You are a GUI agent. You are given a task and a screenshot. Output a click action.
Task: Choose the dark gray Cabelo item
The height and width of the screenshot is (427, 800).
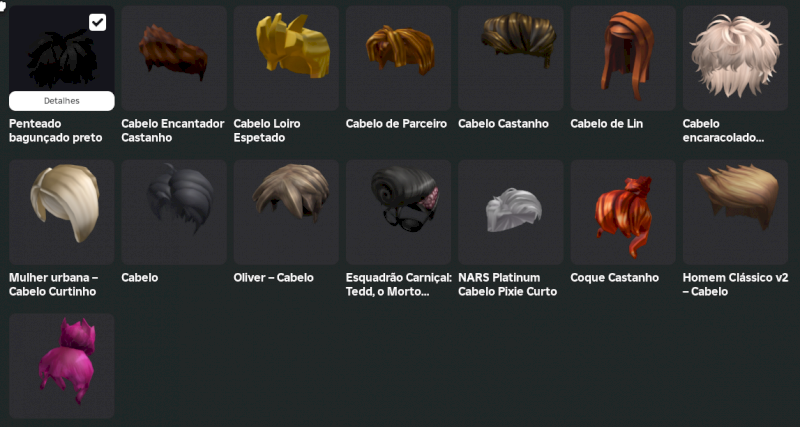(x=174, y=212)
